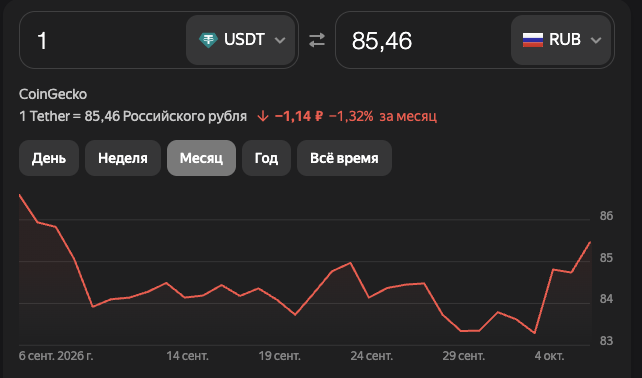Switch chart to День period
This screenshot has width=642, height=378.
49,158
